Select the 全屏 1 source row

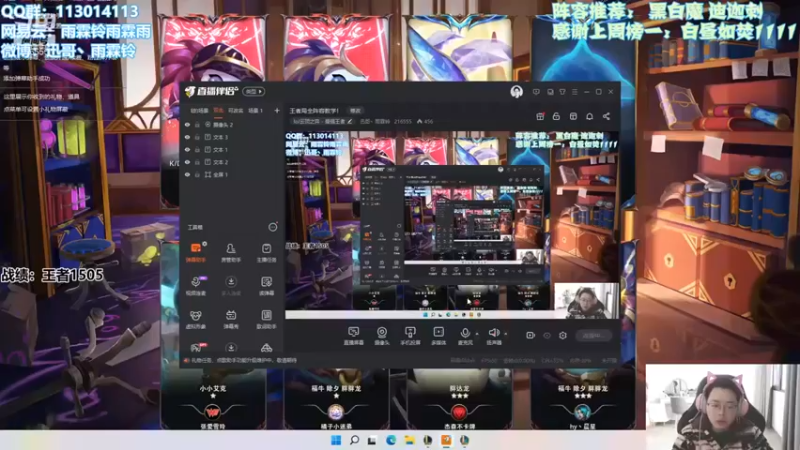pyautogui.click(x=232, y=174)
